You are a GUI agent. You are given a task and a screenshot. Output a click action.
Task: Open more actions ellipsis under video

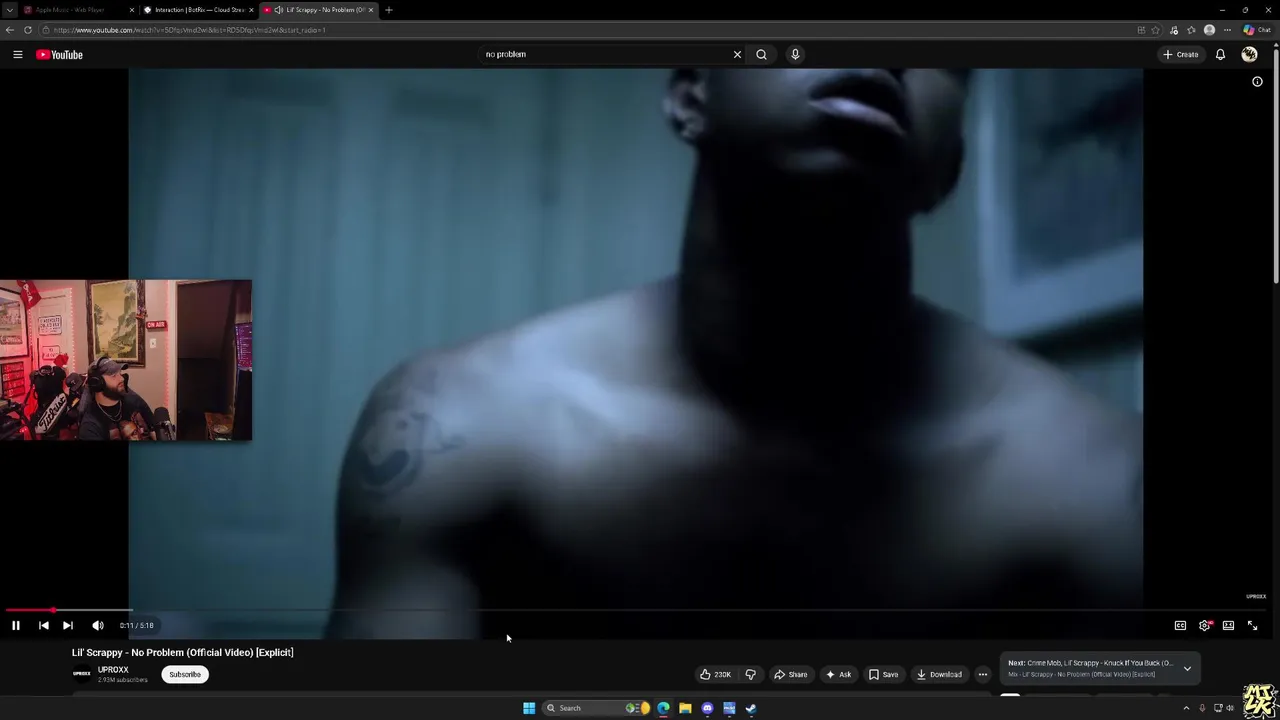click(x=982, y=674)
